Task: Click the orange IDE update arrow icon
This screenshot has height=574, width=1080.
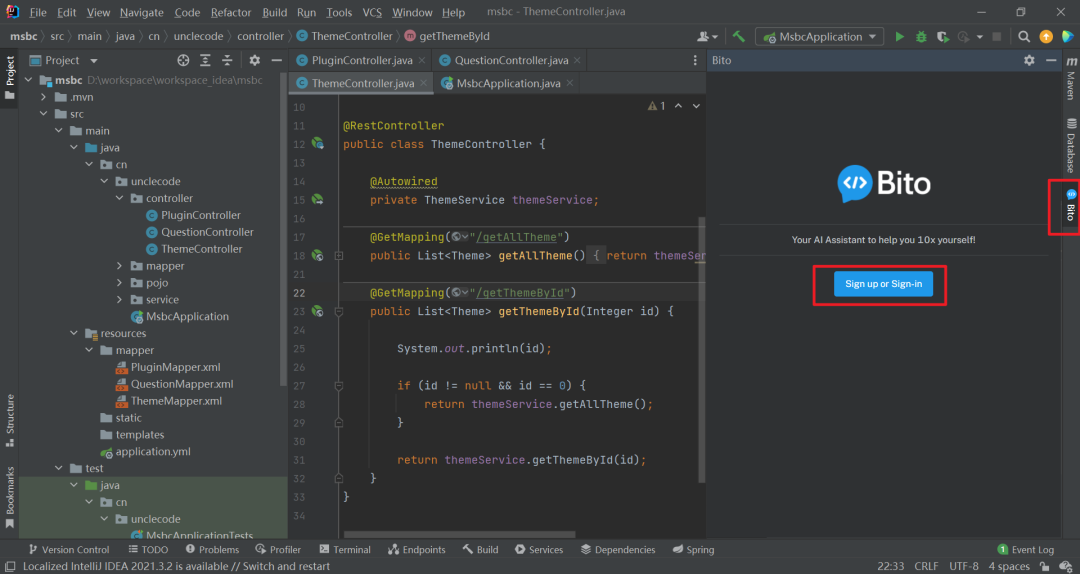Action: [1046, 37]
